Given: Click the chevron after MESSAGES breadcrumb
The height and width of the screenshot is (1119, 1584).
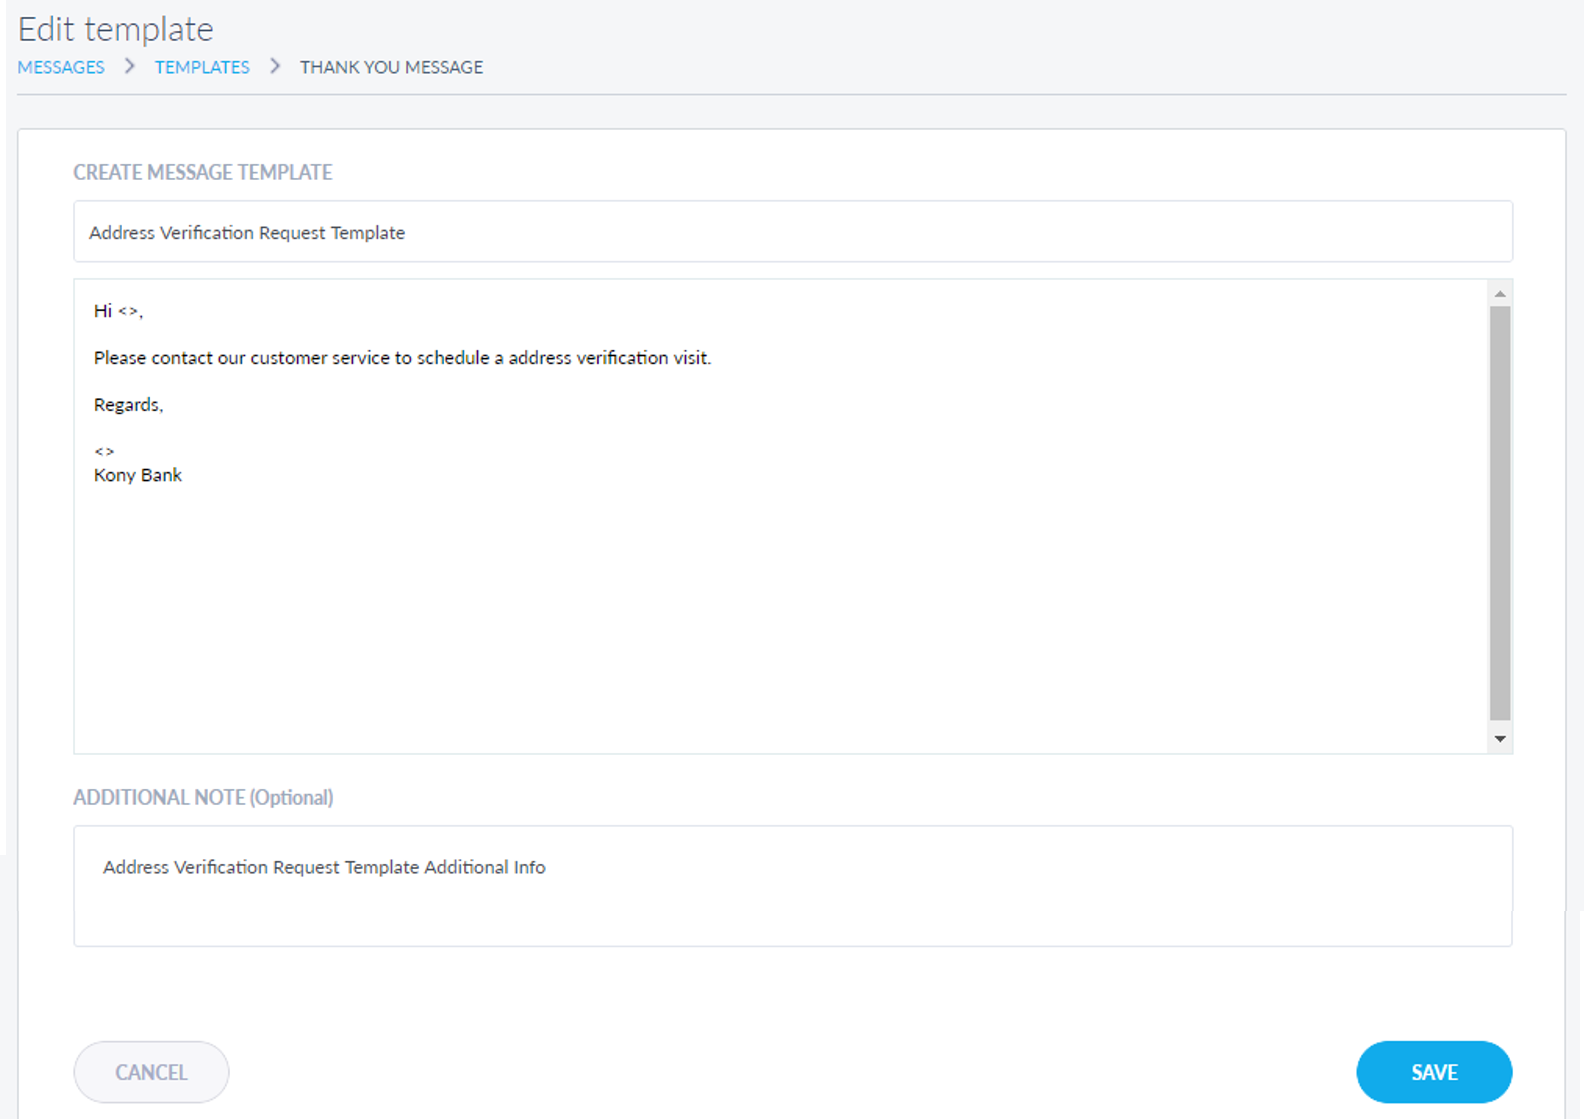Looking at the screenshot, I should click(130, 66).
